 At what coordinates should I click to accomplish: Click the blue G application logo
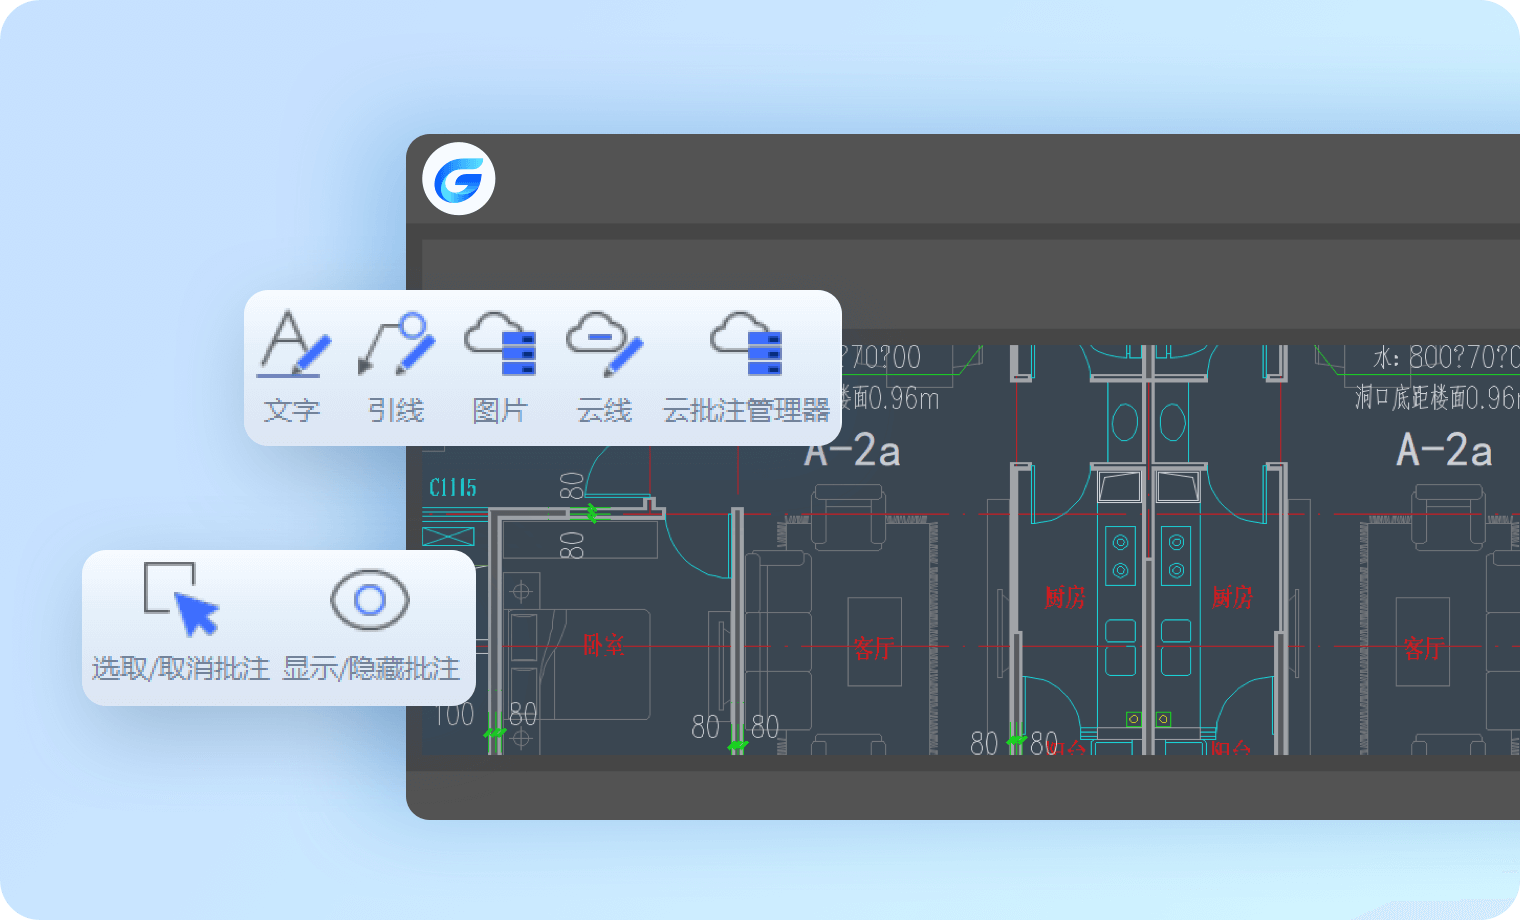[459, 179]
